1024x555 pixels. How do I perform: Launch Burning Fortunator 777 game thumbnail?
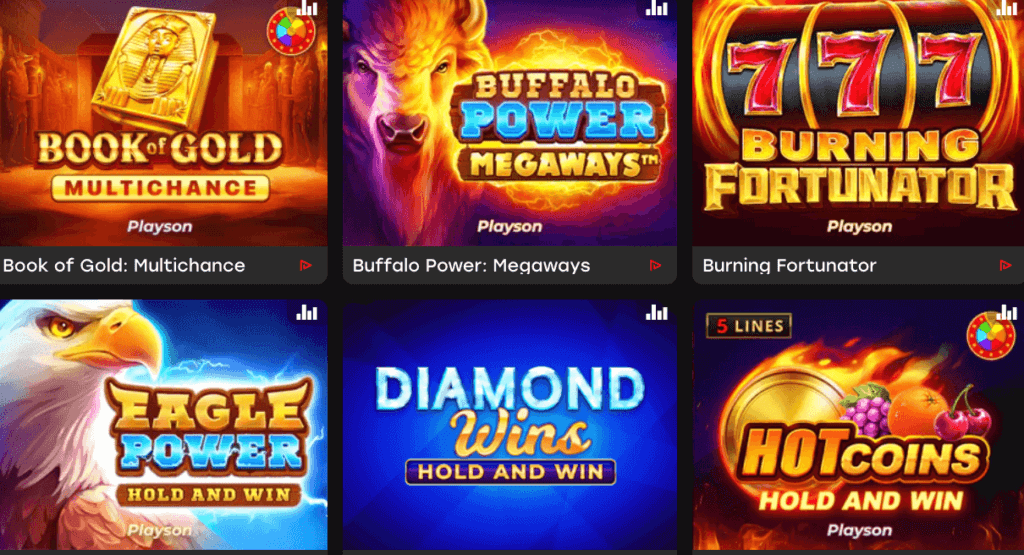(858, 123)
